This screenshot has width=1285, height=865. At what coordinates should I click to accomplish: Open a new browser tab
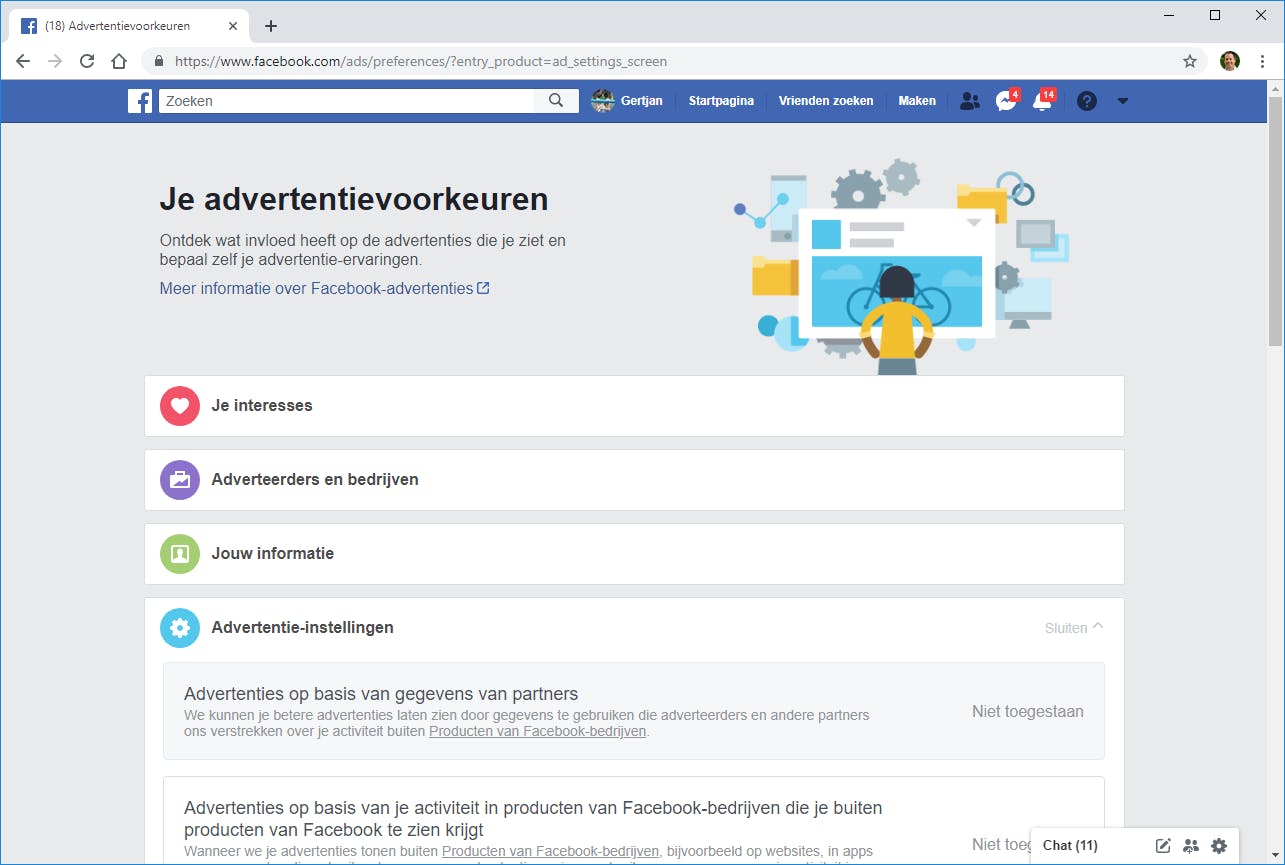(270, 26)
